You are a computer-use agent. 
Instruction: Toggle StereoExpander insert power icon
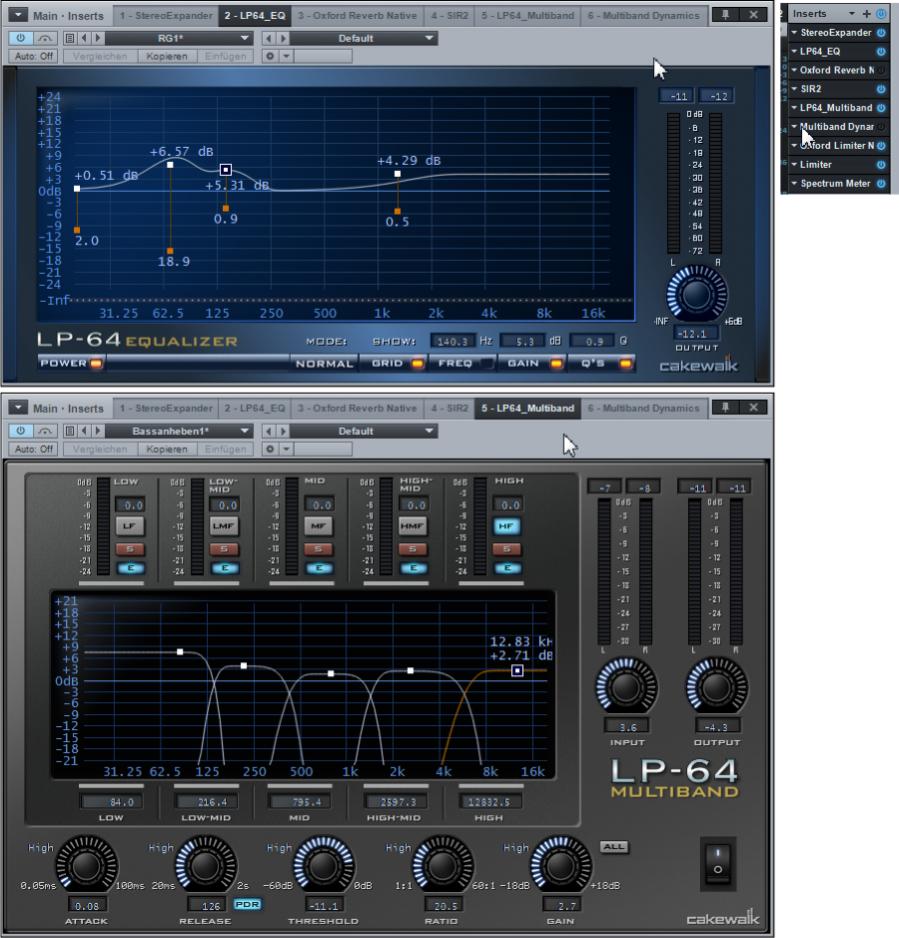point(881,32)
